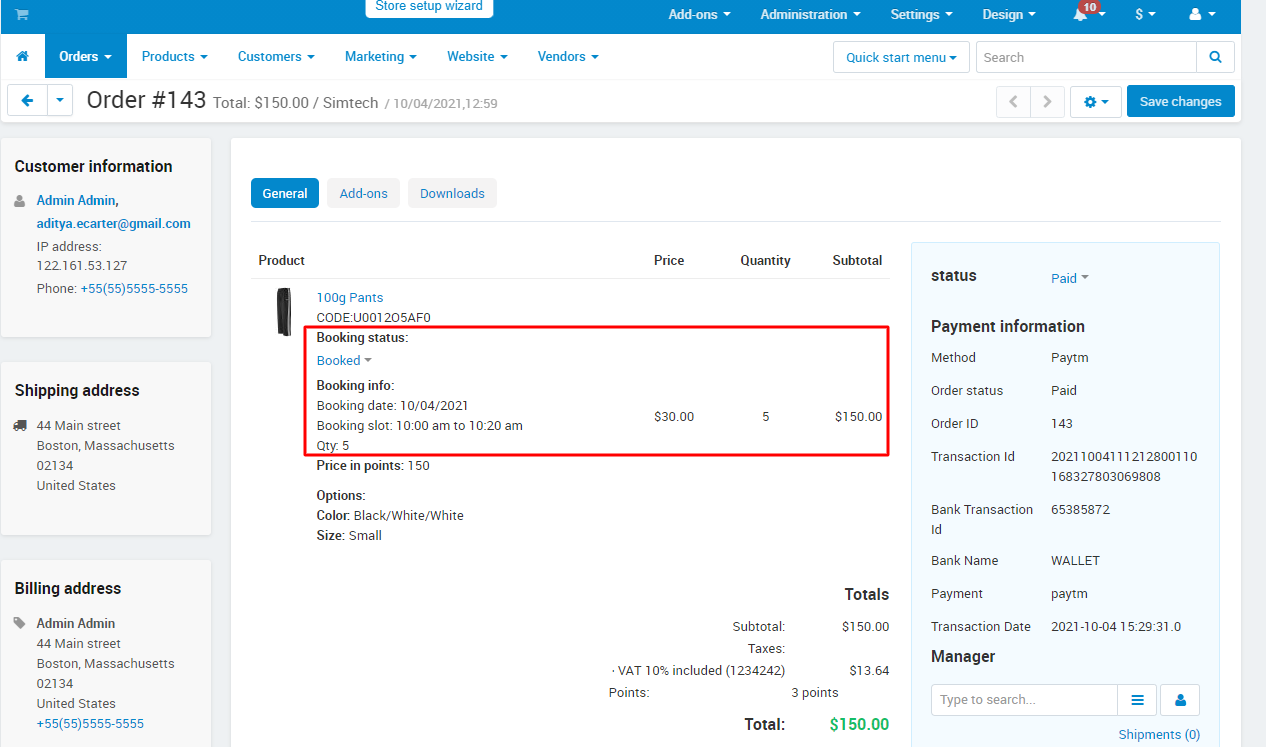The width and height of the screenshot is (1266, 747).
Task: Click the manager search input field
Action: pos(1024,700)
